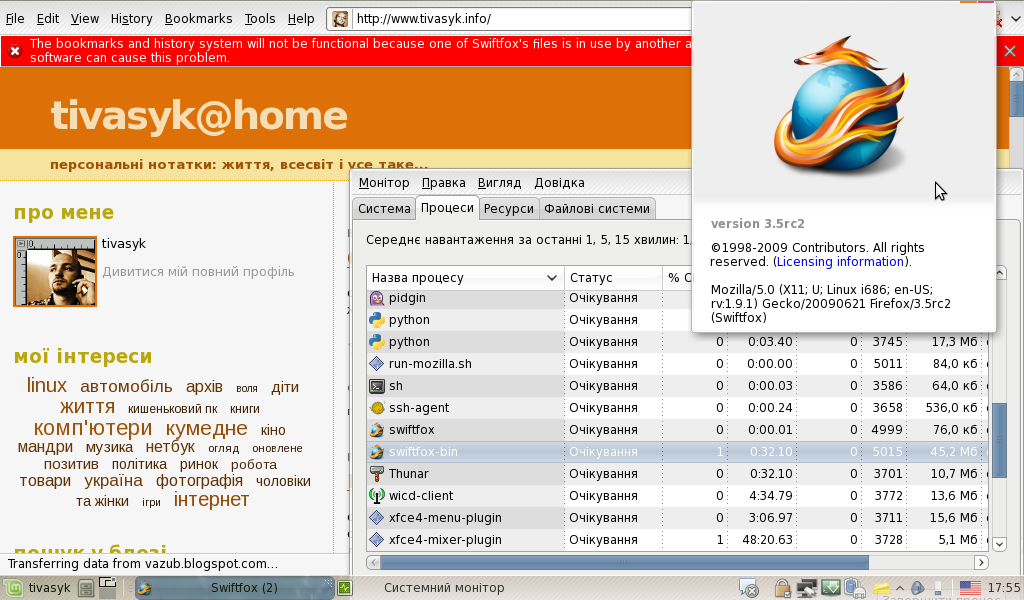Switch to the Процеси tab
1024x600 pixels.
(447, 208)
